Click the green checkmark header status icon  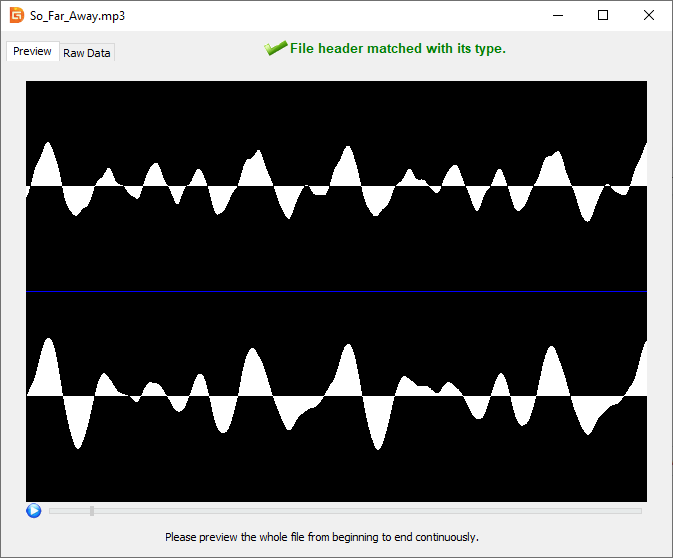pos(276,48)
